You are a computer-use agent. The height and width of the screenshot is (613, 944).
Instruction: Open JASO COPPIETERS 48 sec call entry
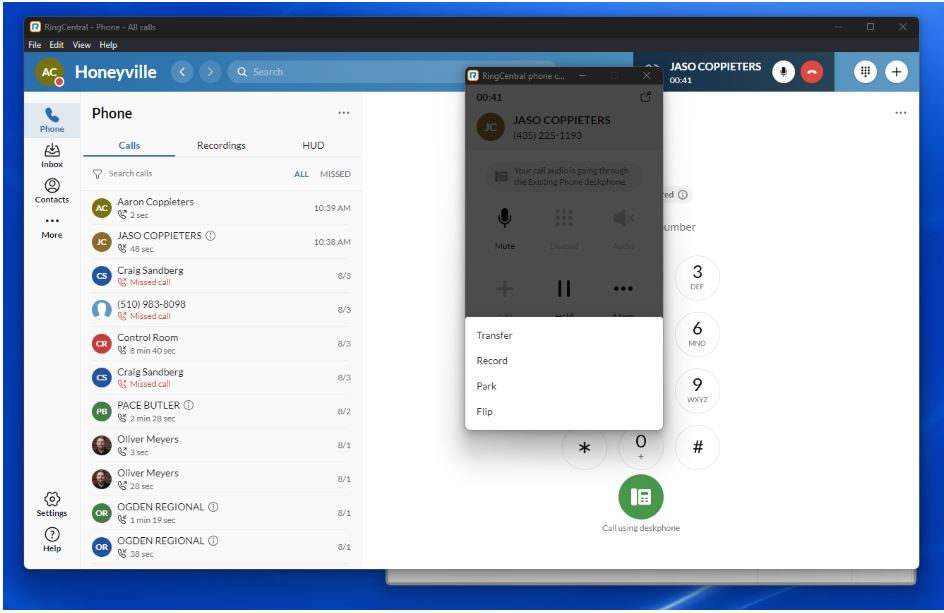coord(221,241)
